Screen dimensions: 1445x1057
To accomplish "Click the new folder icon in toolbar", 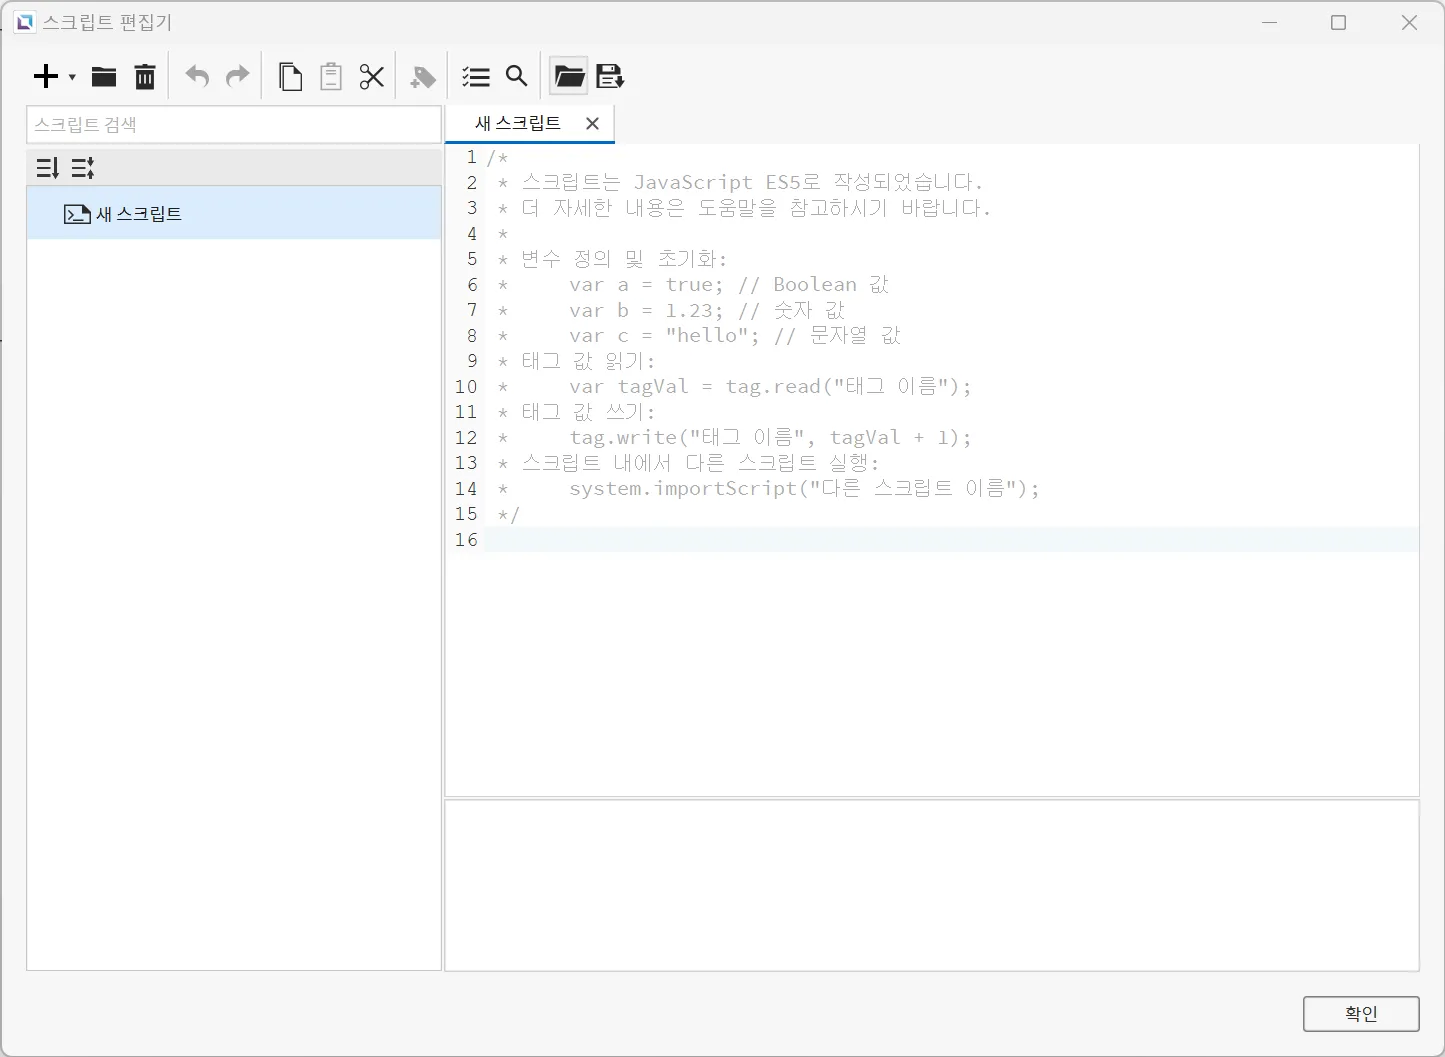I will 104,77.
